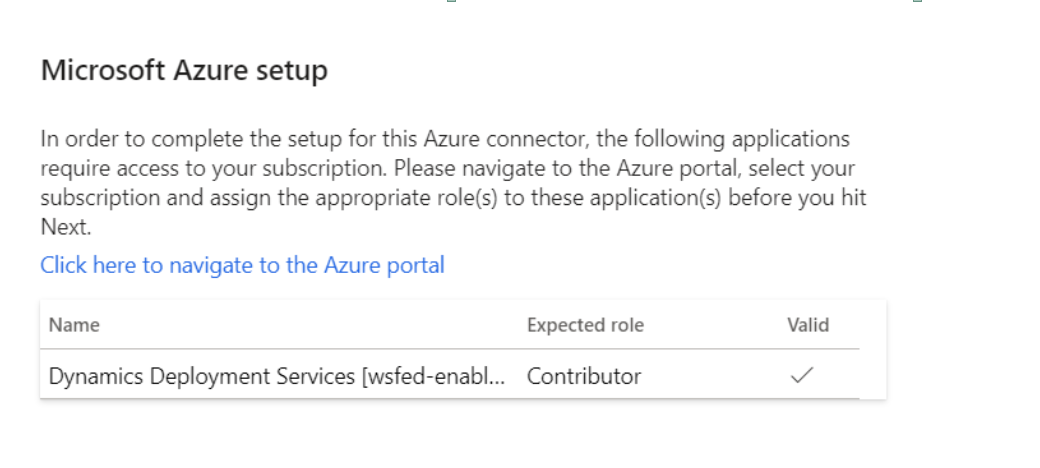This screenshot has height=468, width=1040.
Task: Sort by the Expected role column header
Action: 585,325
